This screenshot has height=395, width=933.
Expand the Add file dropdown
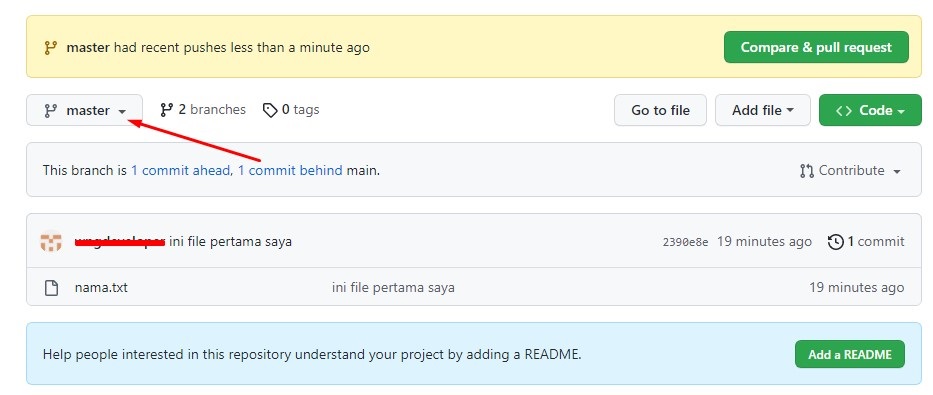point(763,110)
